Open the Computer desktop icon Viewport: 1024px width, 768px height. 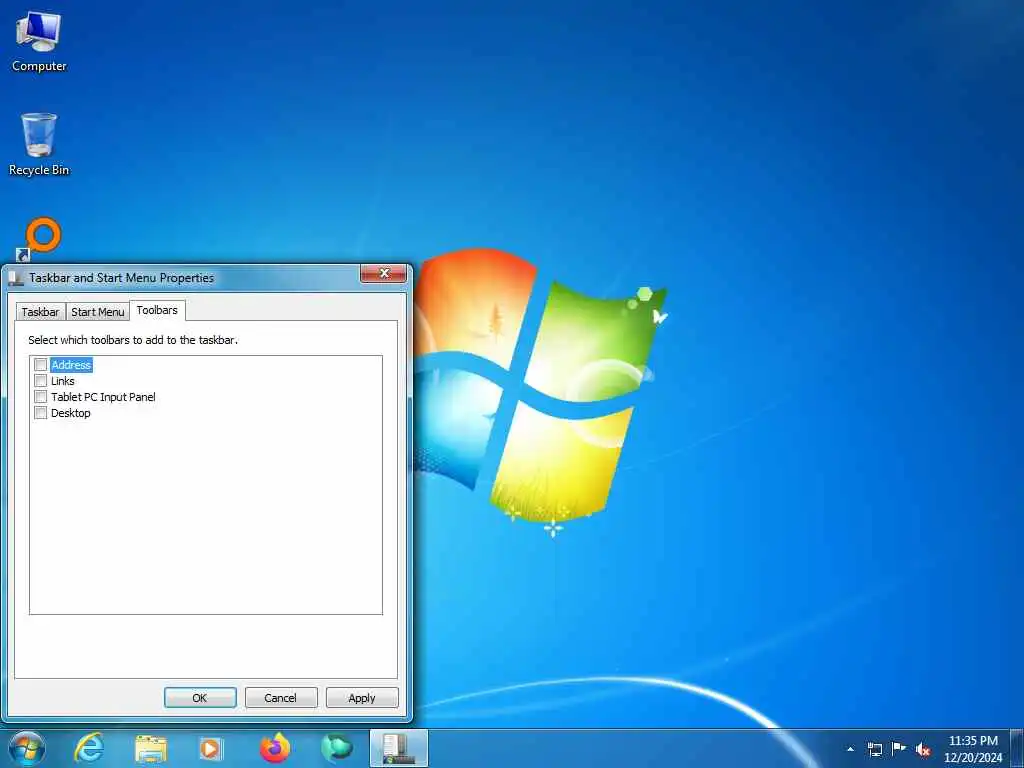39,40
